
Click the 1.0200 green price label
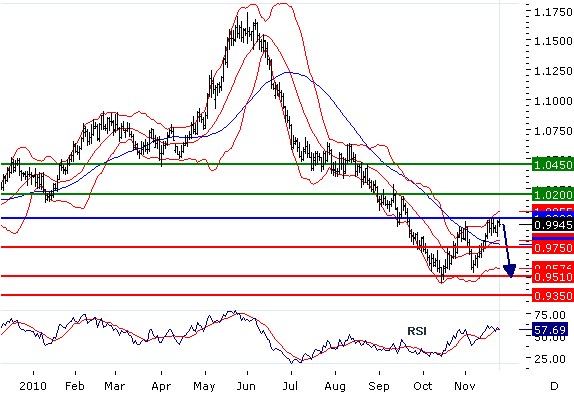553,194
